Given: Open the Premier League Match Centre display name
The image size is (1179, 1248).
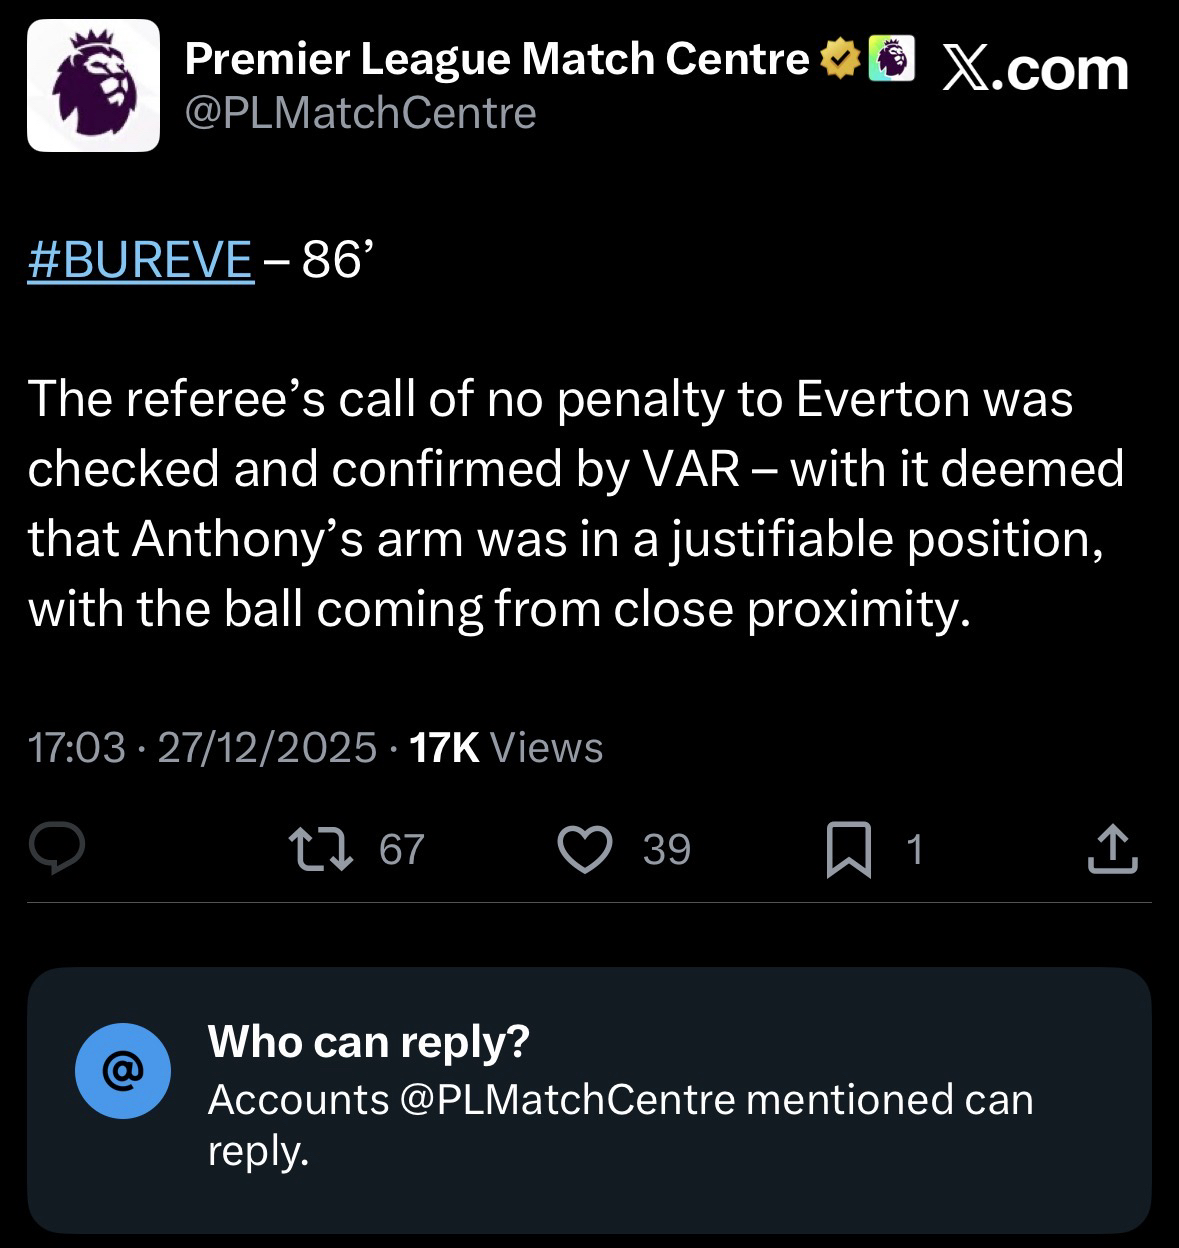Looking at the screenshot, I should pos(497,60).
